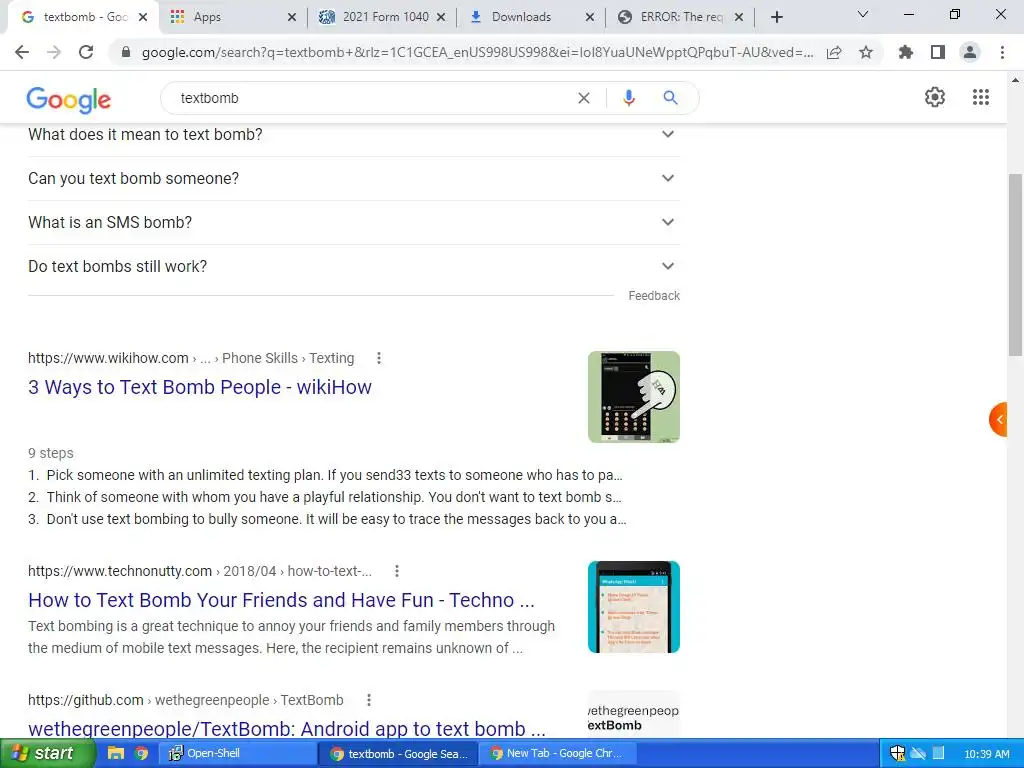Click the scrollbar up arrow
This screenshot has height=768, width=1024.
pyautogui.click(x=1015, y=80)
